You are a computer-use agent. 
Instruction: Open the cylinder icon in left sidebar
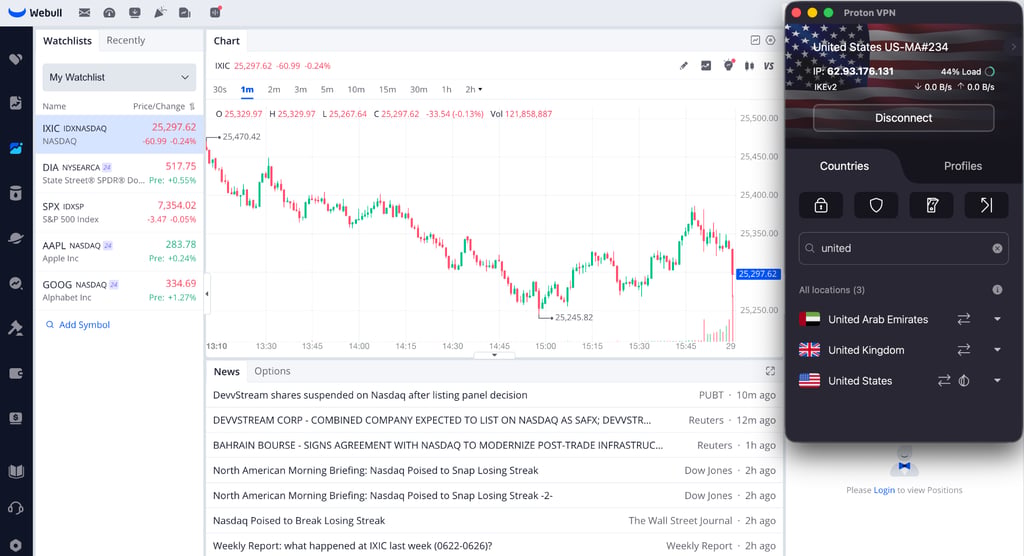point(16,193)
